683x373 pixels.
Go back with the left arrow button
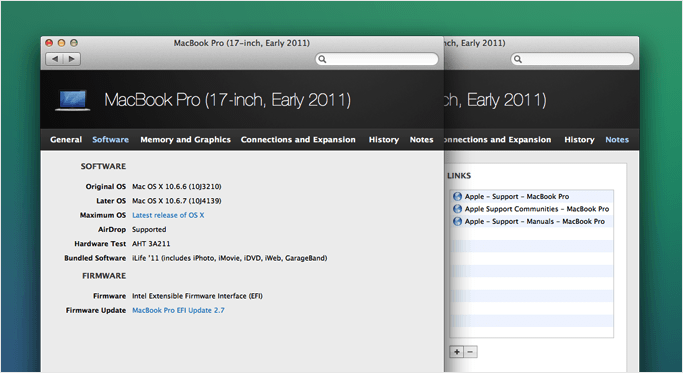pyautogui.click(x=54, y=59)
